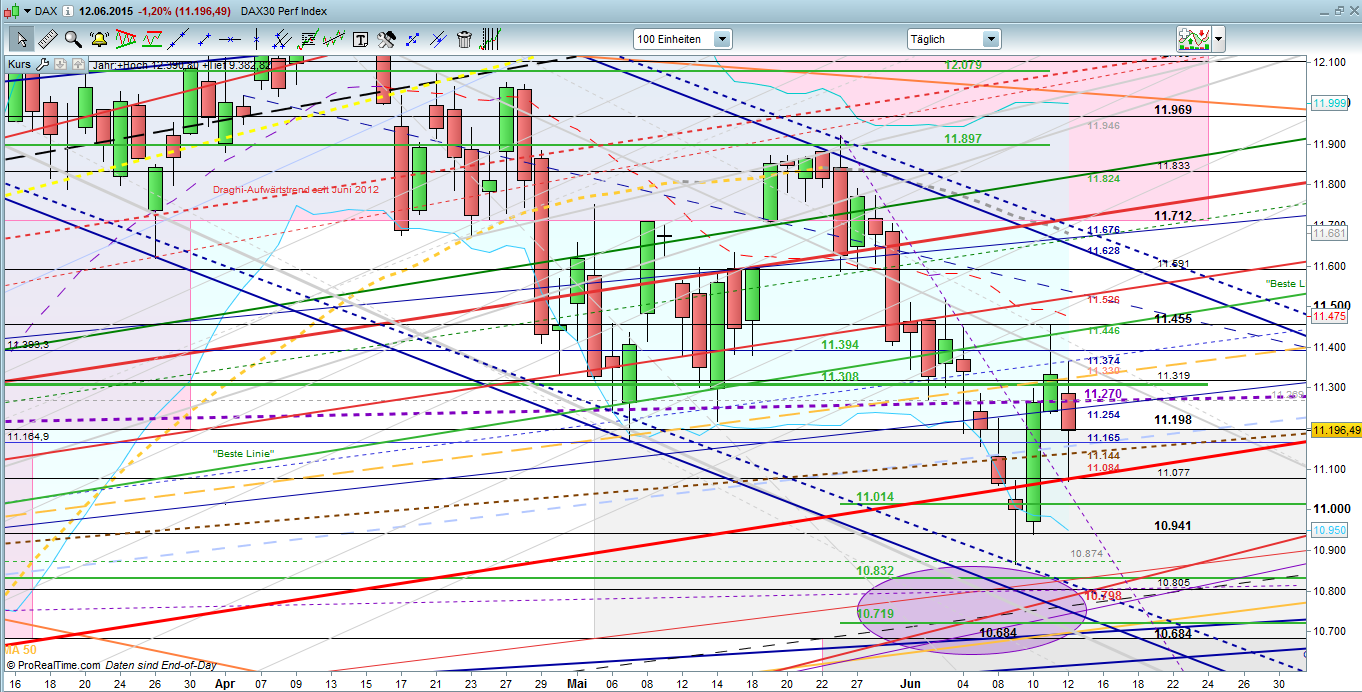Click the bold 11.455 price label
The width and height of the screenshot is (1362, 692).
(1173, 318)
